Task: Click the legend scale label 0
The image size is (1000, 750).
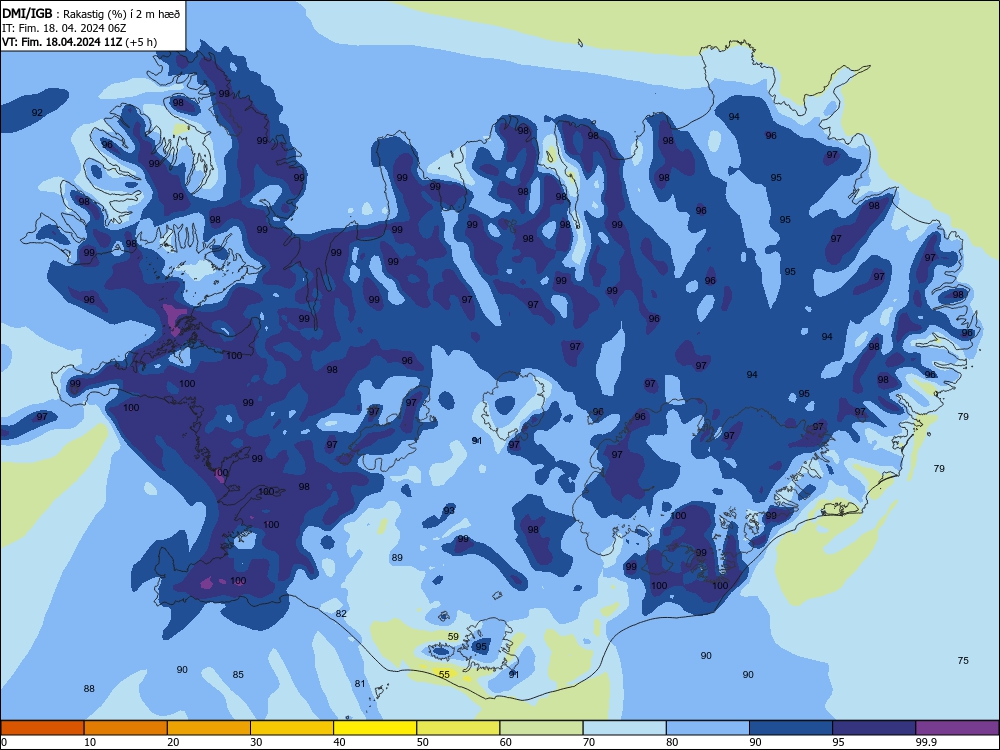Action: click(x=4, y=742)
